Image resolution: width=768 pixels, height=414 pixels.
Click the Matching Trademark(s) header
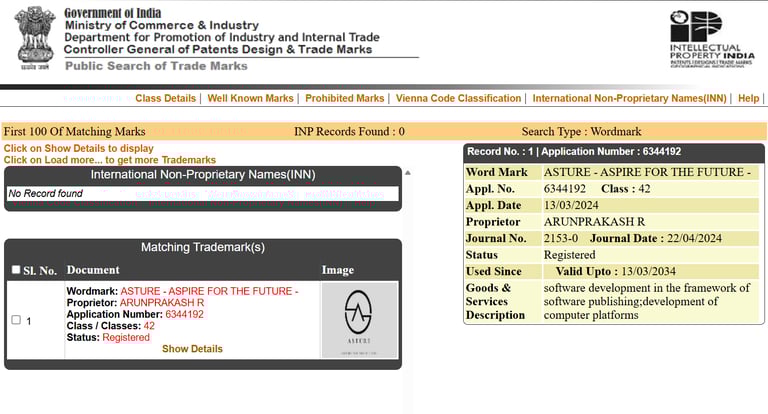tap(203, 247)
